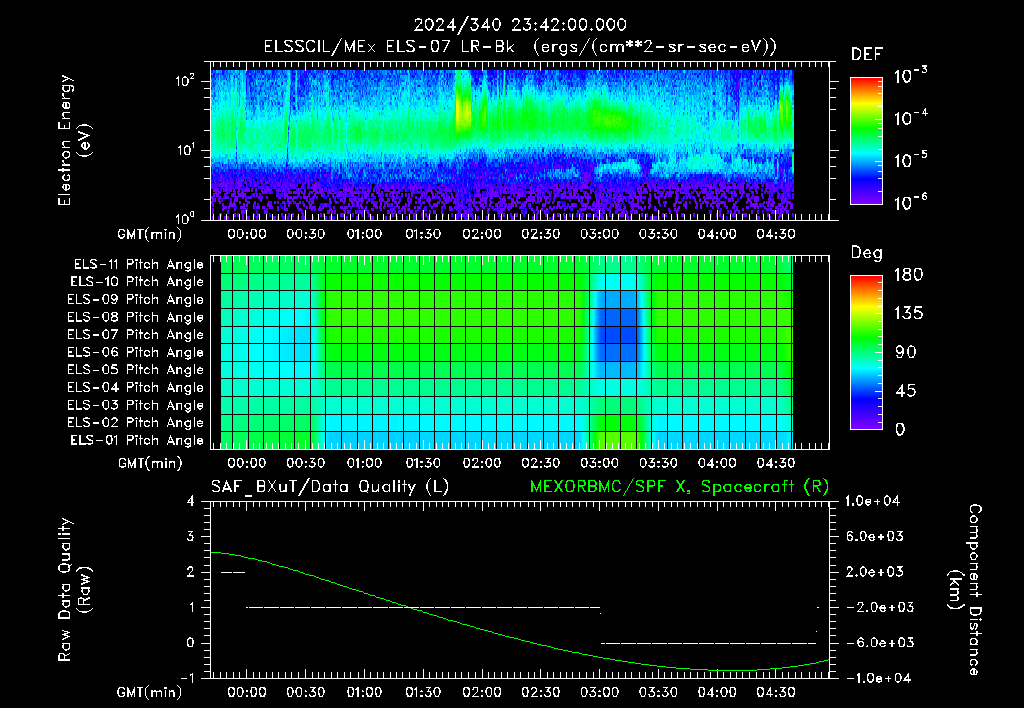Click the 'Component Distance (km)' axis label
Screen dimensions: 1024x708
tap(965, 590)
